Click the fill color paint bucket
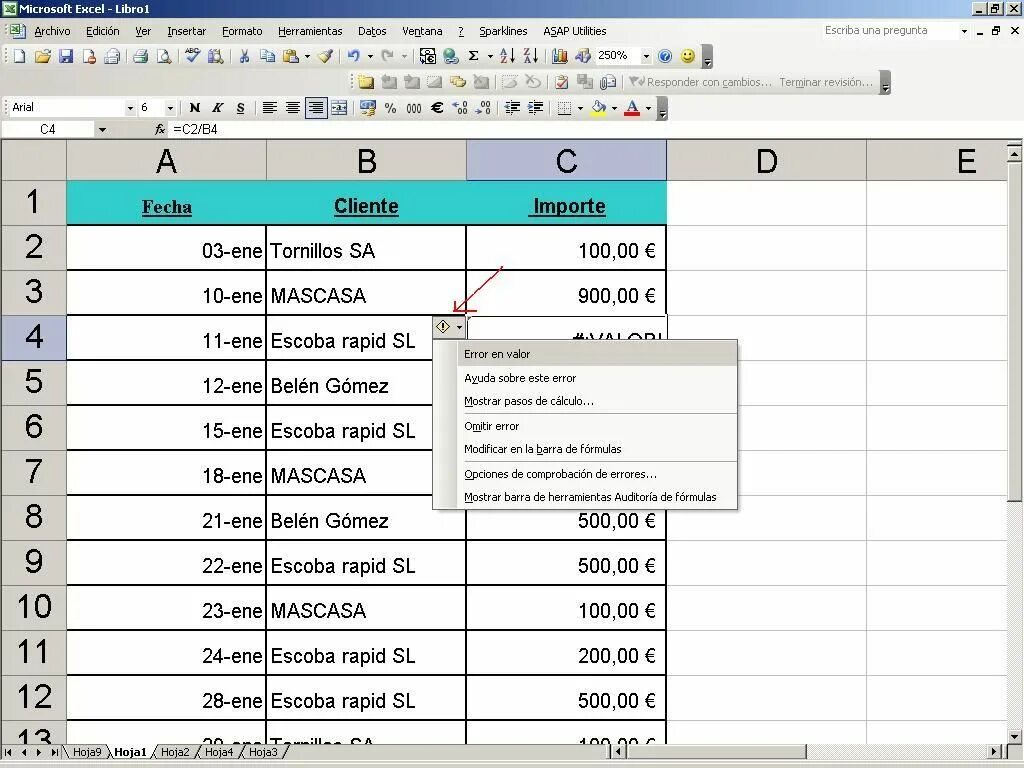The width and height of the screenshot is (1024, 768). pos(599,108)
